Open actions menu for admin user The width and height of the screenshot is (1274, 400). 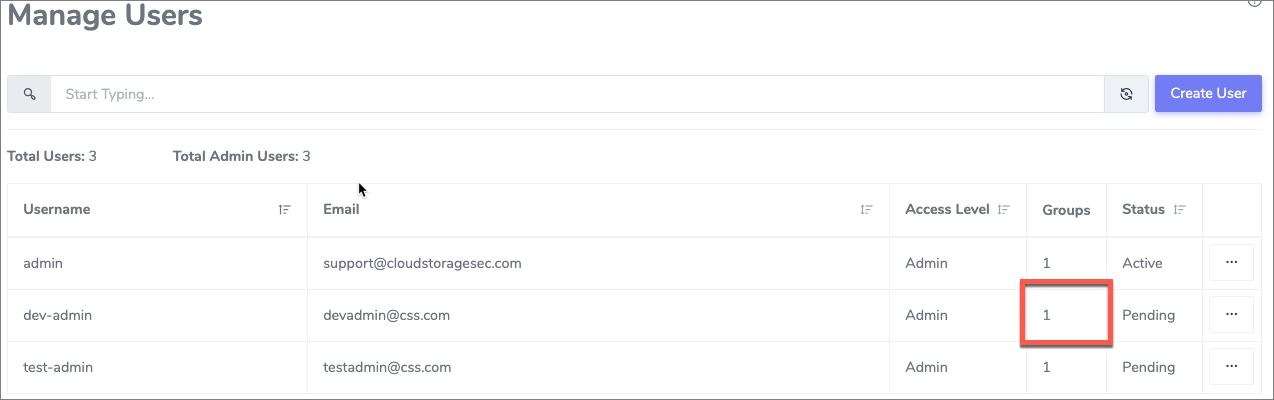pyautogui.click(x=1231, y=263)
